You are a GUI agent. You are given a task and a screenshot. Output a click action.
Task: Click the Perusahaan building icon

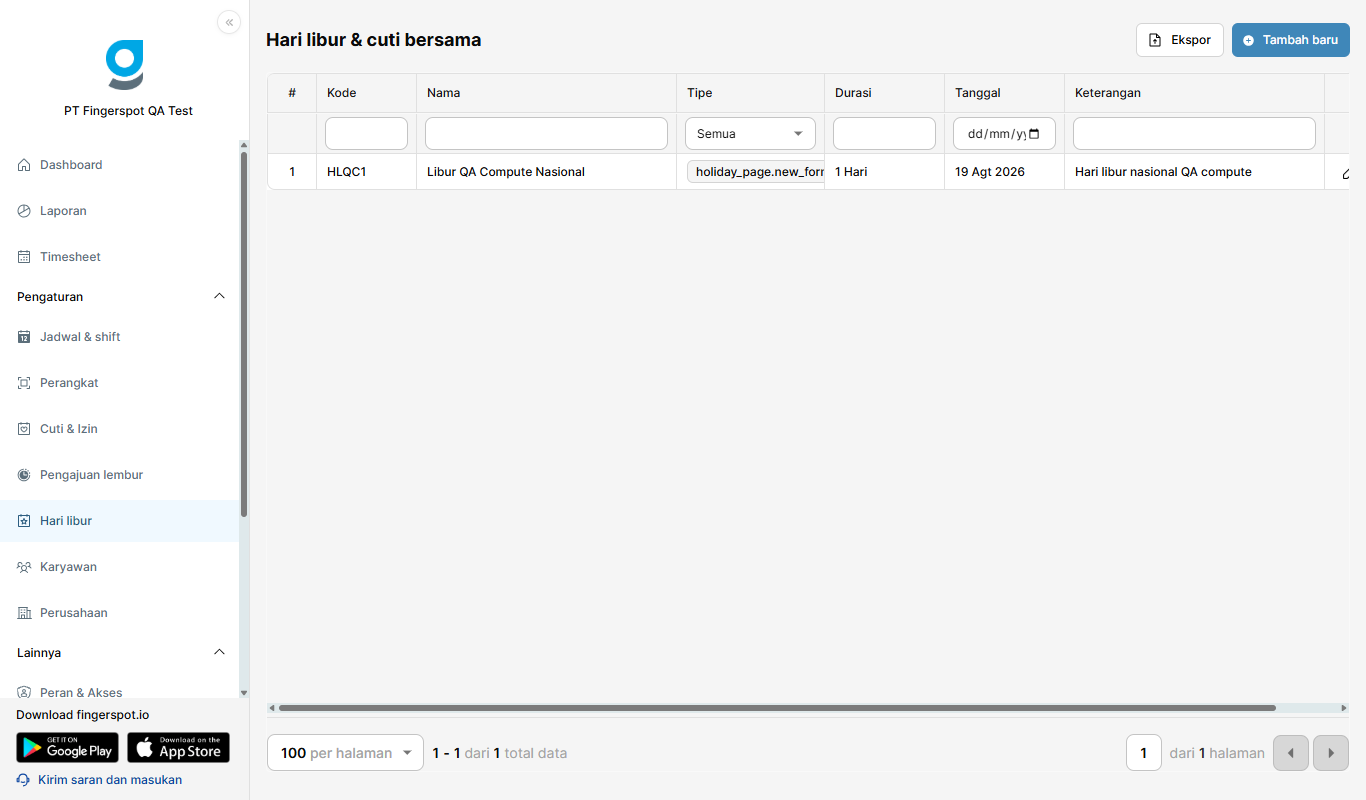[24, 613]
